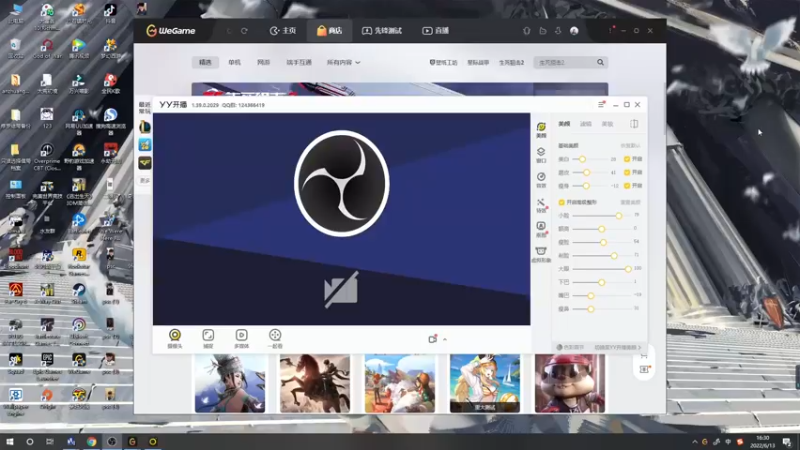The width and height of the screenshot is (800, 450).
Task: Switch to the 美妆 makeup tab
Action: point(607,124)
